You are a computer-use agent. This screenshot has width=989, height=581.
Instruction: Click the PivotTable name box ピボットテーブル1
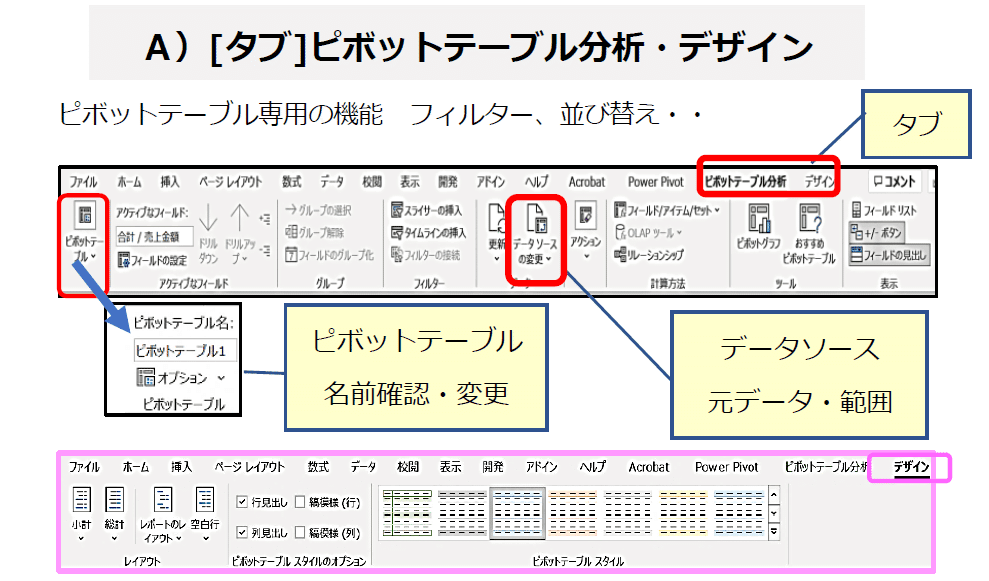pyautogui.click(x=185, y=350)
